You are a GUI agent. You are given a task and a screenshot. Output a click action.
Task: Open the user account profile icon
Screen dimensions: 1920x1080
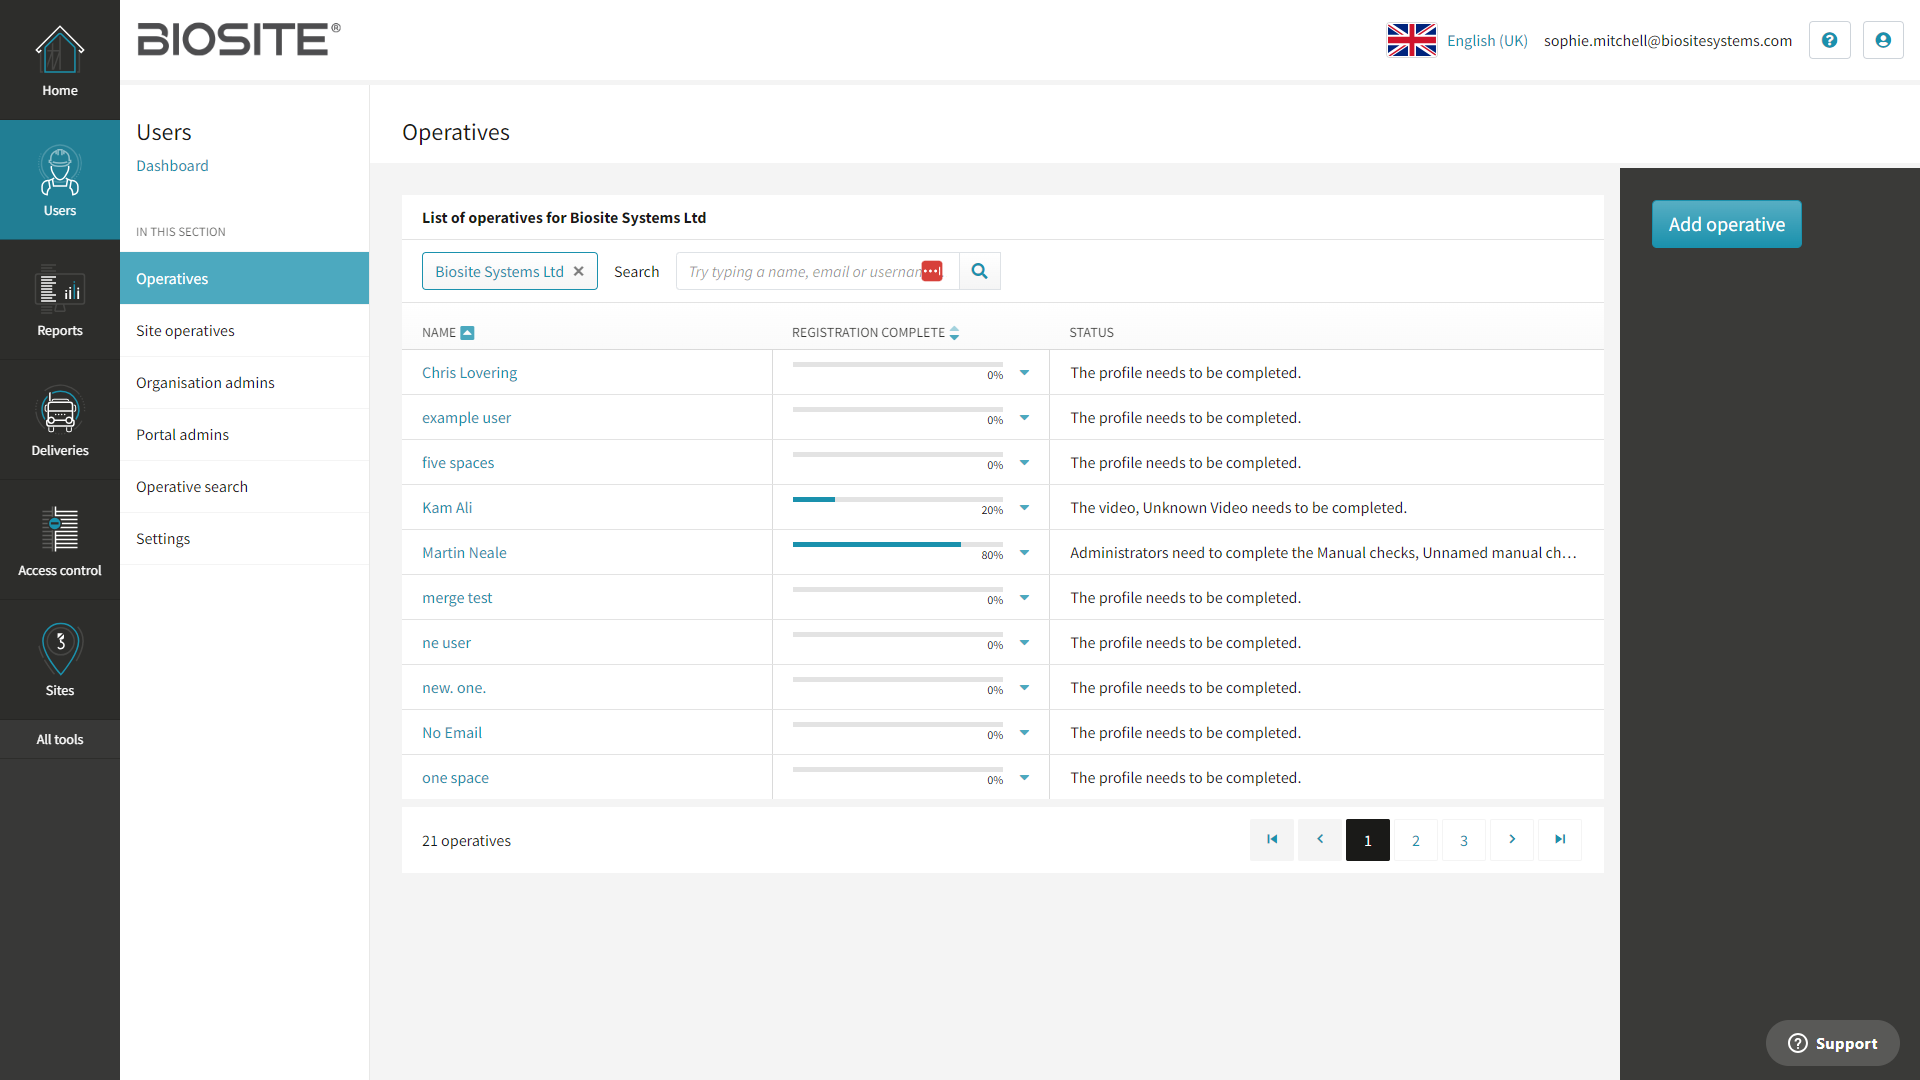pos(1883,40)
